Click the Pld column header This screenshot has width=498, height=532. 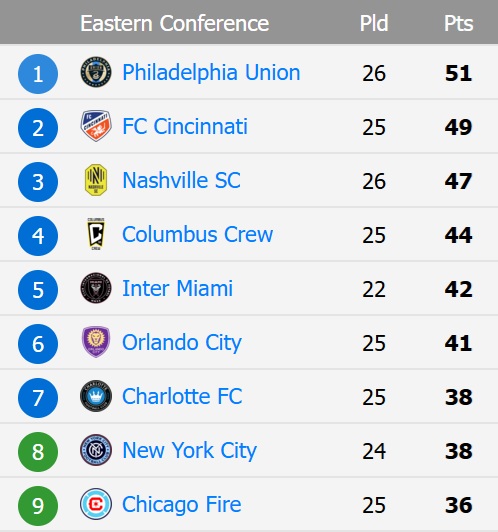click(x=374, y=23)
